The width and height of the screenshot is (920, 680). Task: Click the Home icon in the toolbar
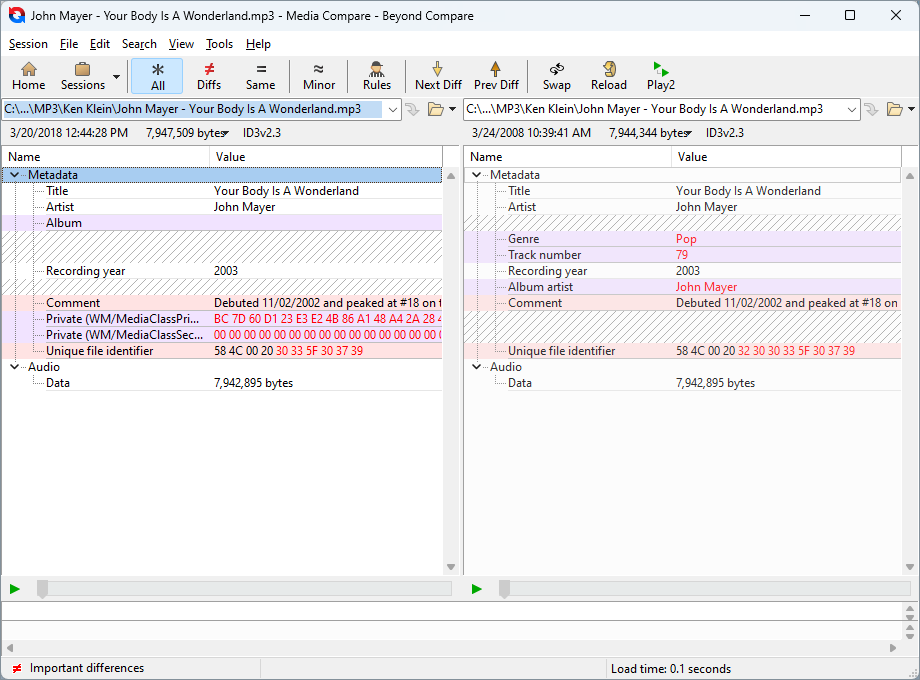pyautogui.click(x=28, y=75)
